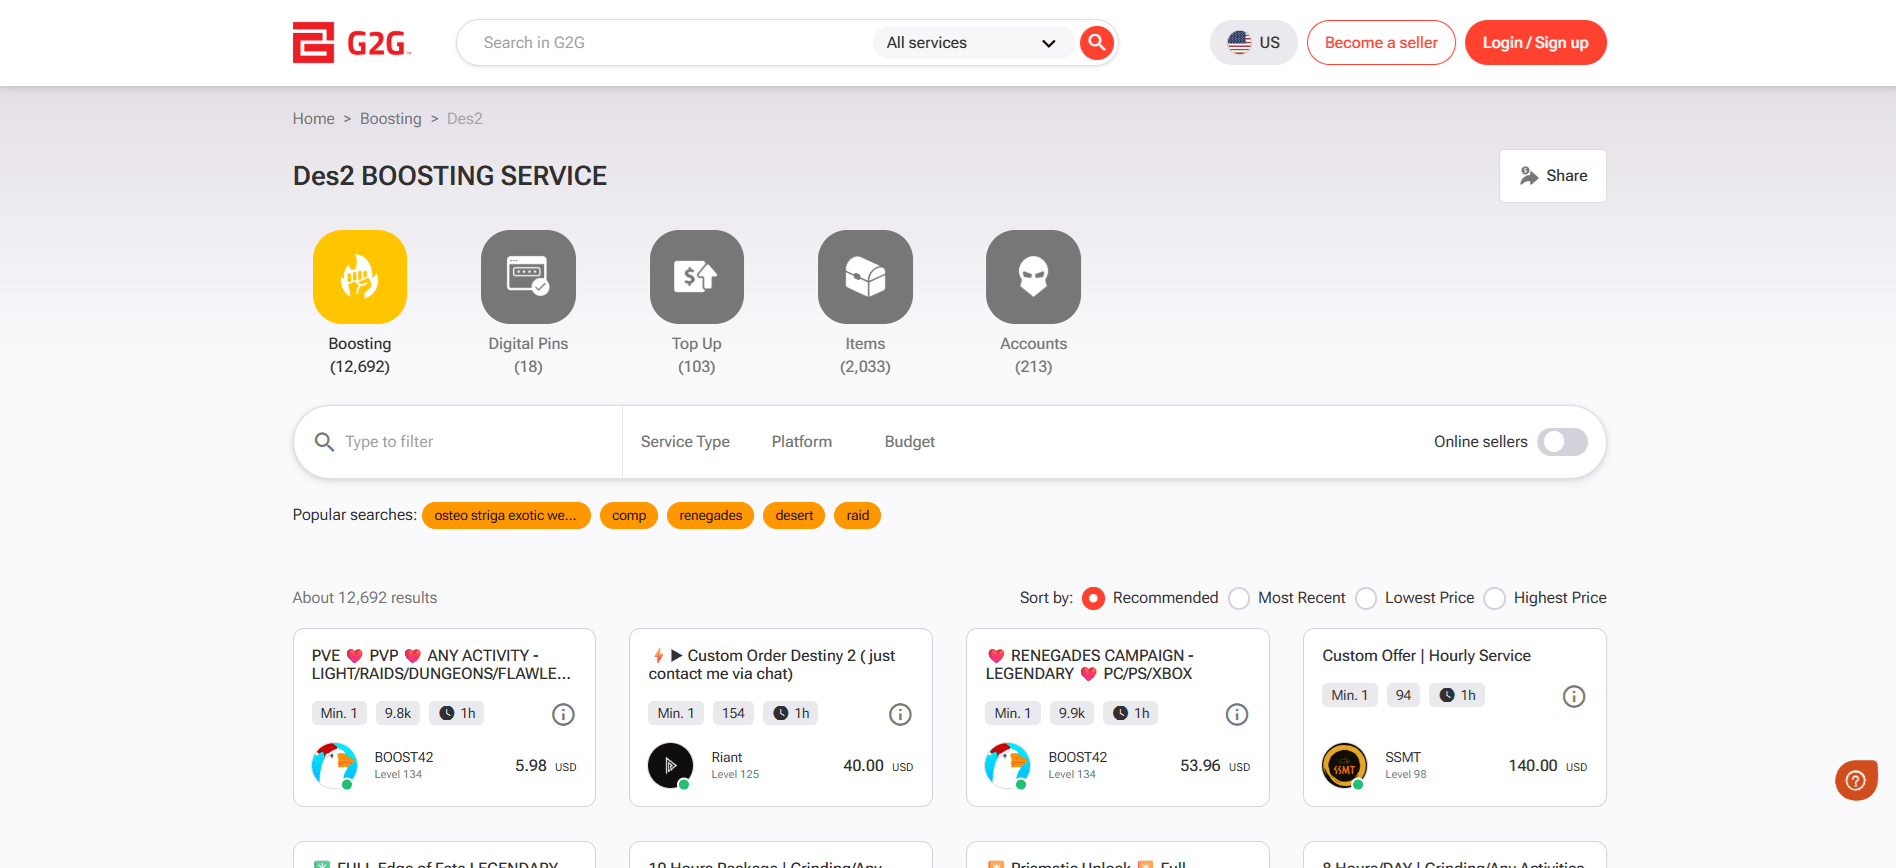Screen dimensions: 1896x868
Task: Open the Digital Pins category icon
Action: pos(528,277)
